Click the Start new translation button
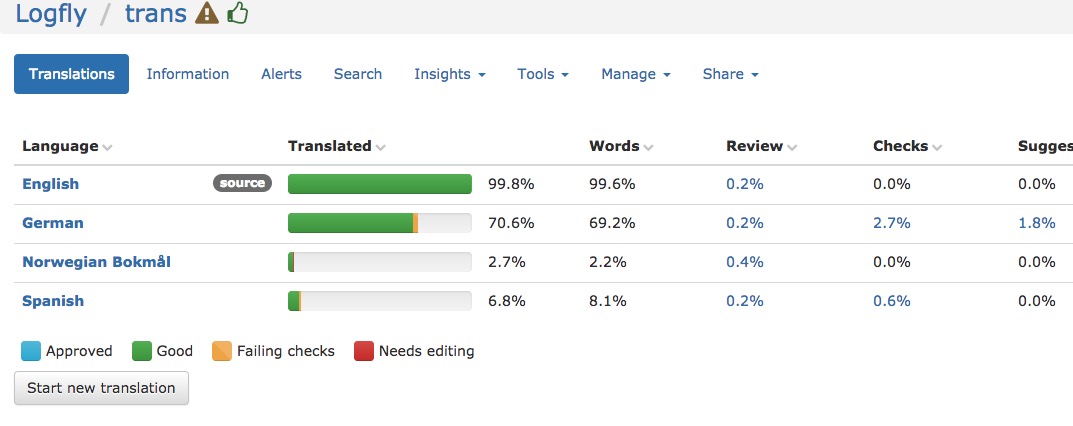 click(101, 388)
